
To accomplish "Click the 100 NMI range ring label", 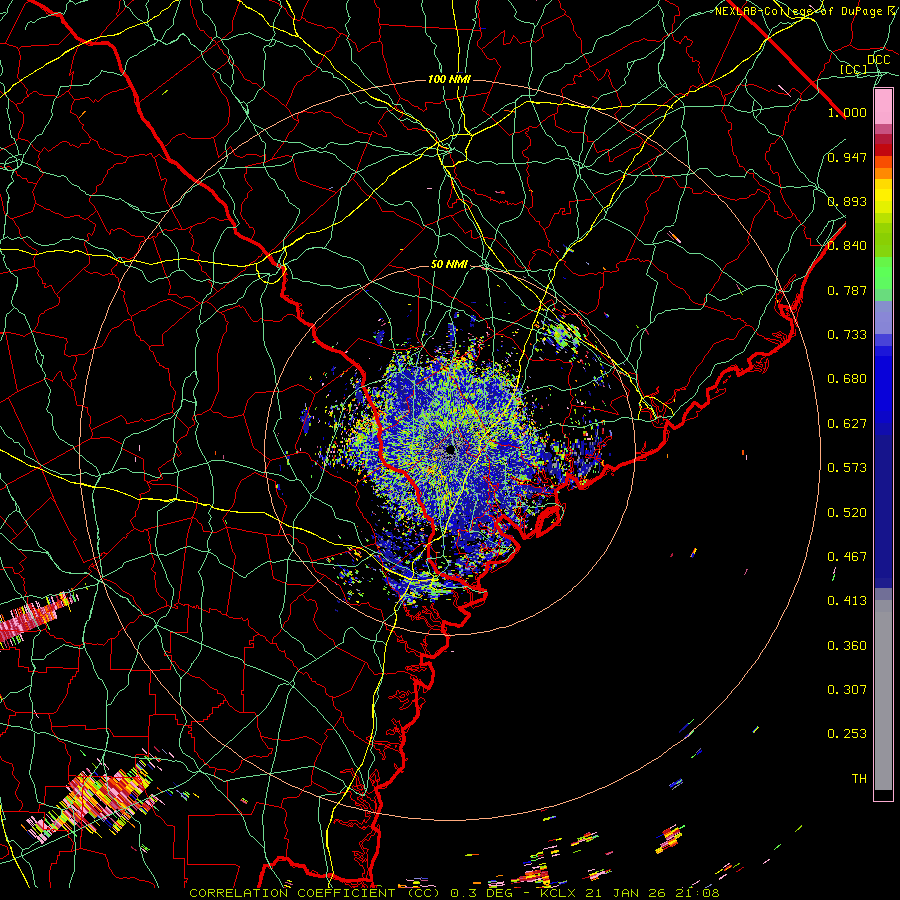I will tap(449, 79).
